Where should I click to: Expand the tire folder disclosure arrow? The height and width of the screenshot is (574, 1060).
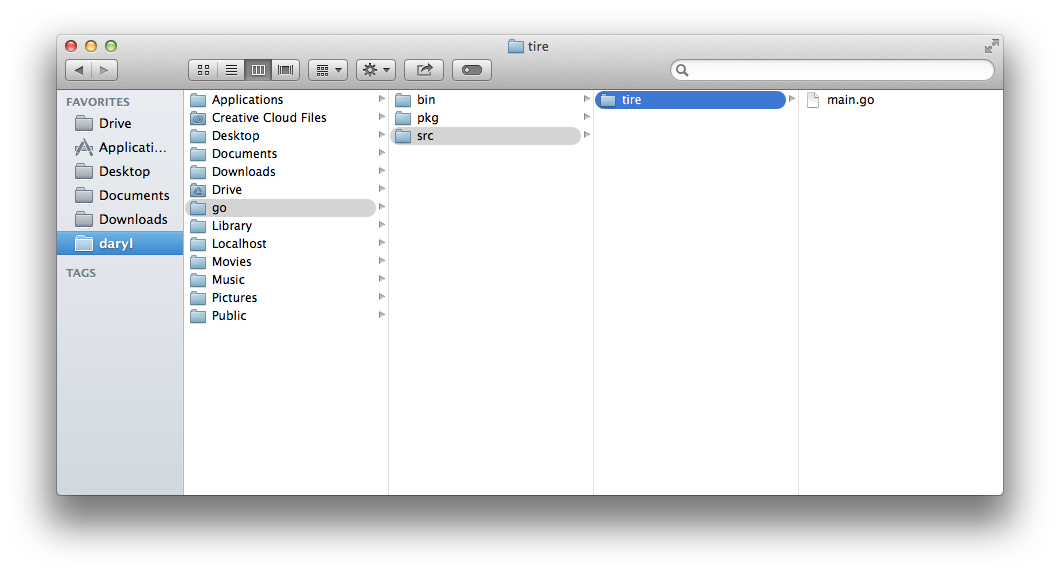point(792,99)
